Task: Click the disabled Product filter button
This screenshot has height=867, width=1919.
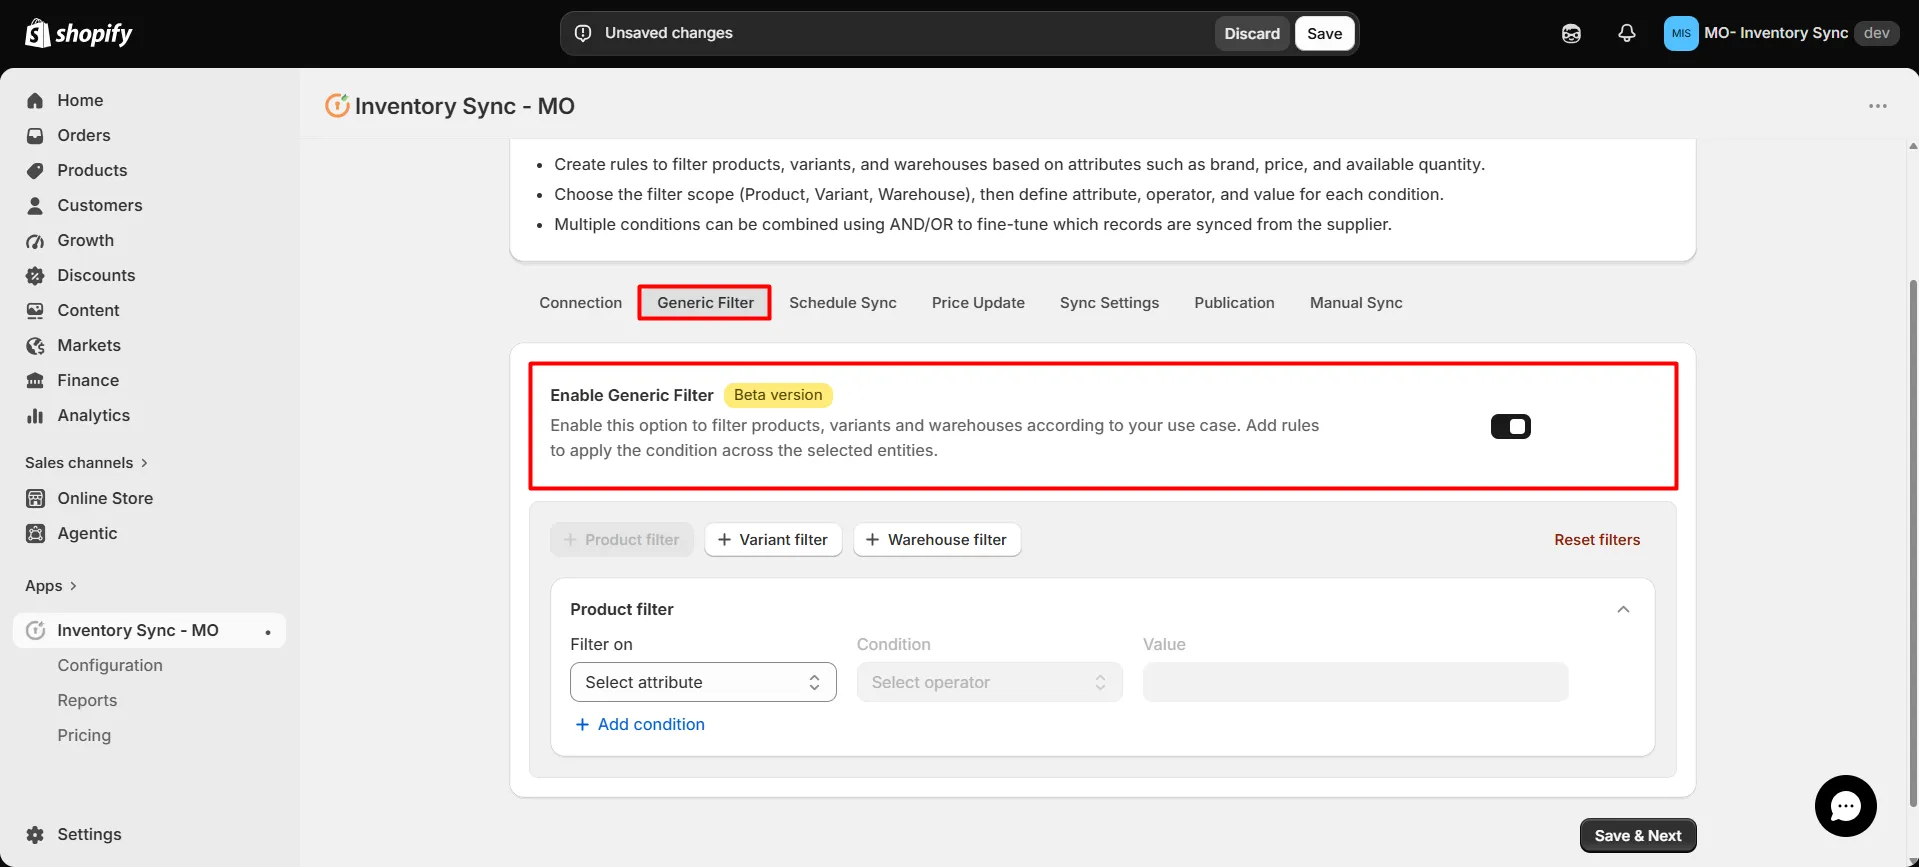Action: click(x=622, y=540)
